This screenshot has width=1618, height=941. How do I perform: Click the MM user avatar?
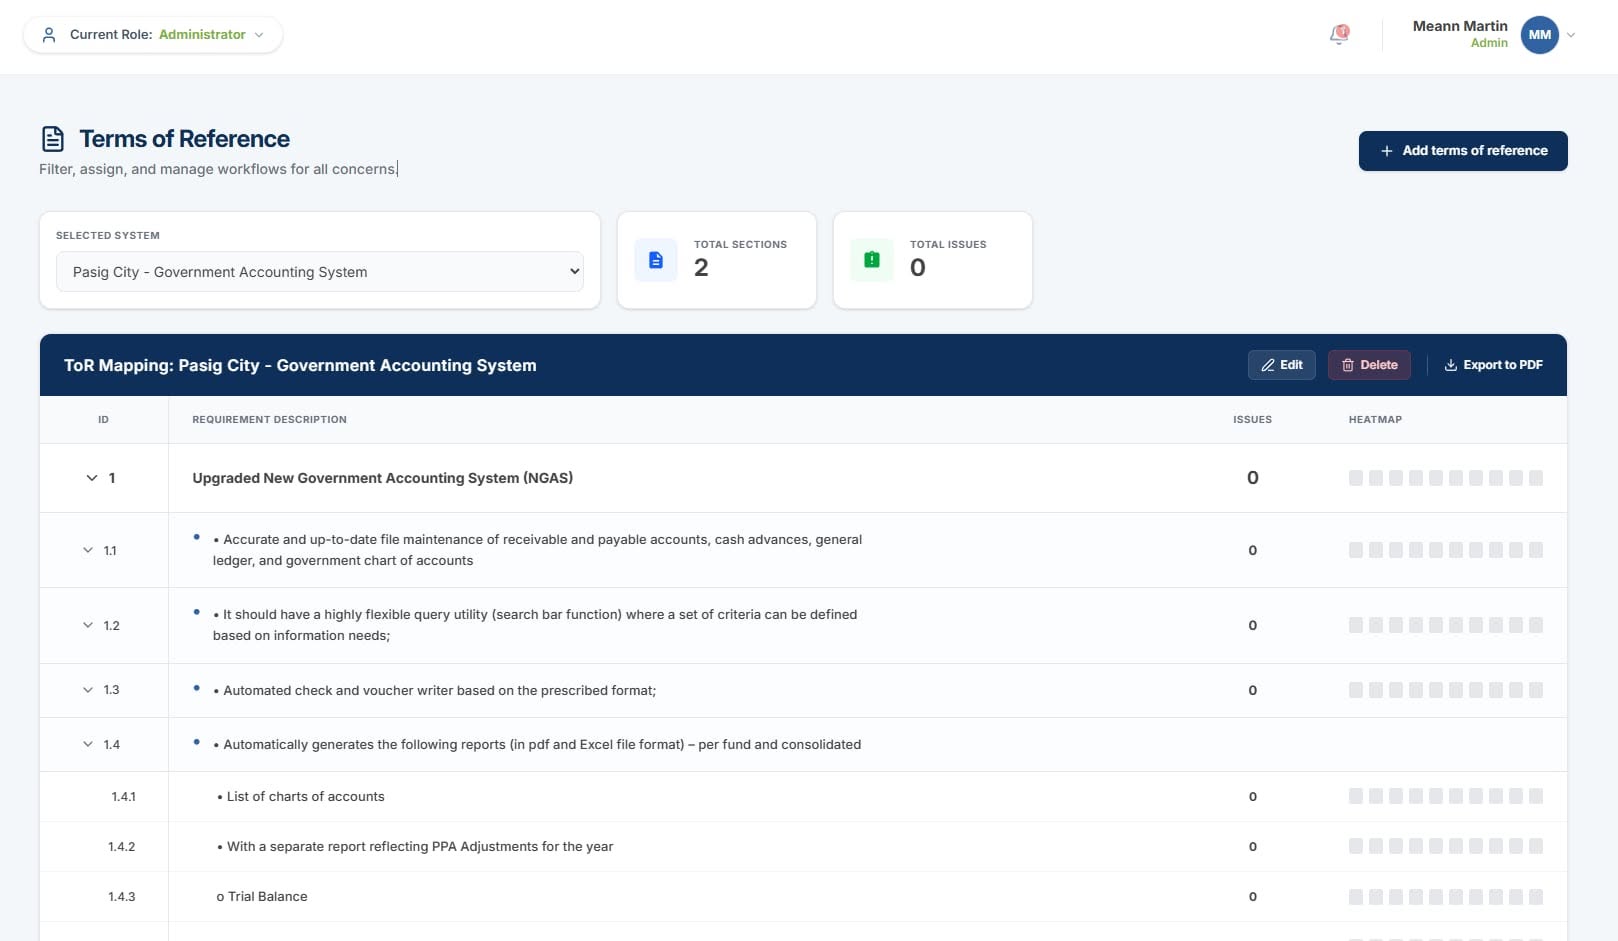[1539, 35]
